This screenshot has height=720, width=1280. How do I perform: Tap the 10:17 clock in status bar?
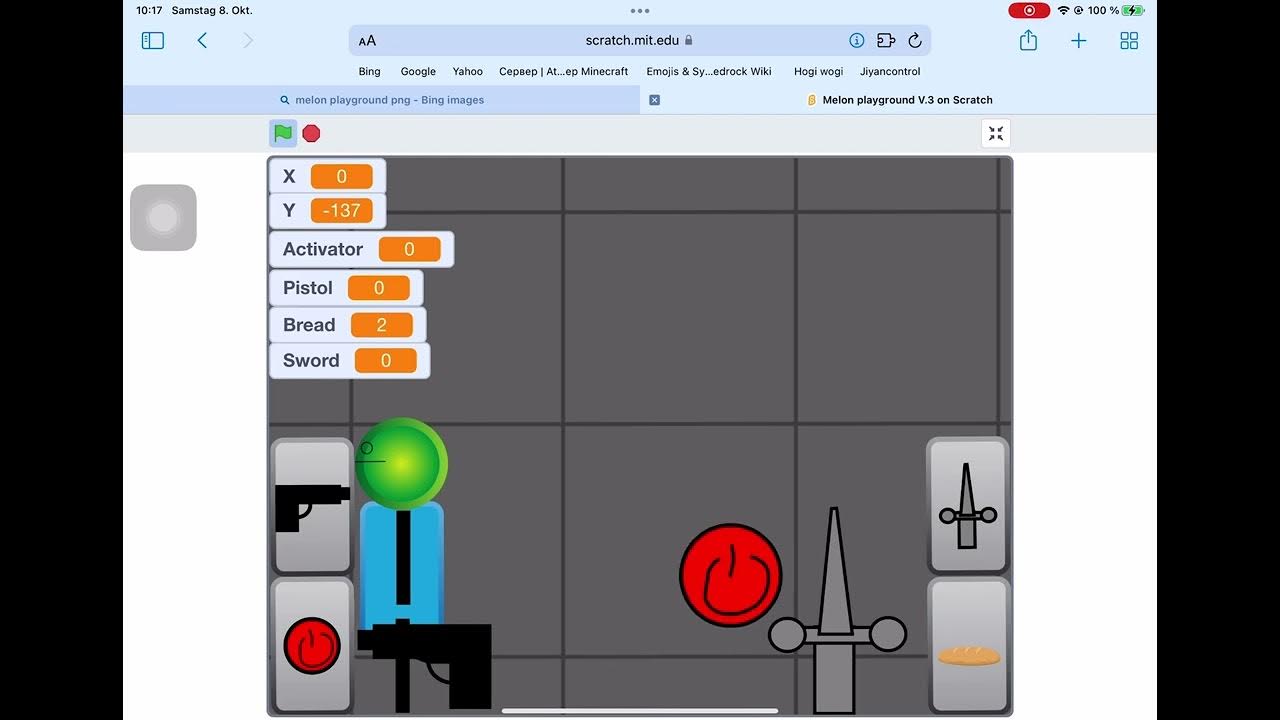click(149, 10)
